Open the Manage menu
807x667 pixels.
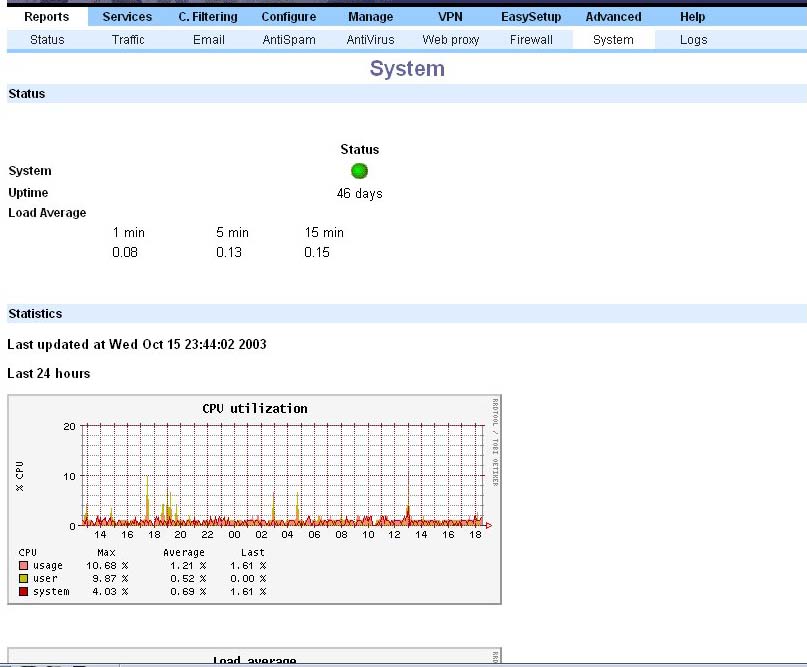(x=371, y=16)
